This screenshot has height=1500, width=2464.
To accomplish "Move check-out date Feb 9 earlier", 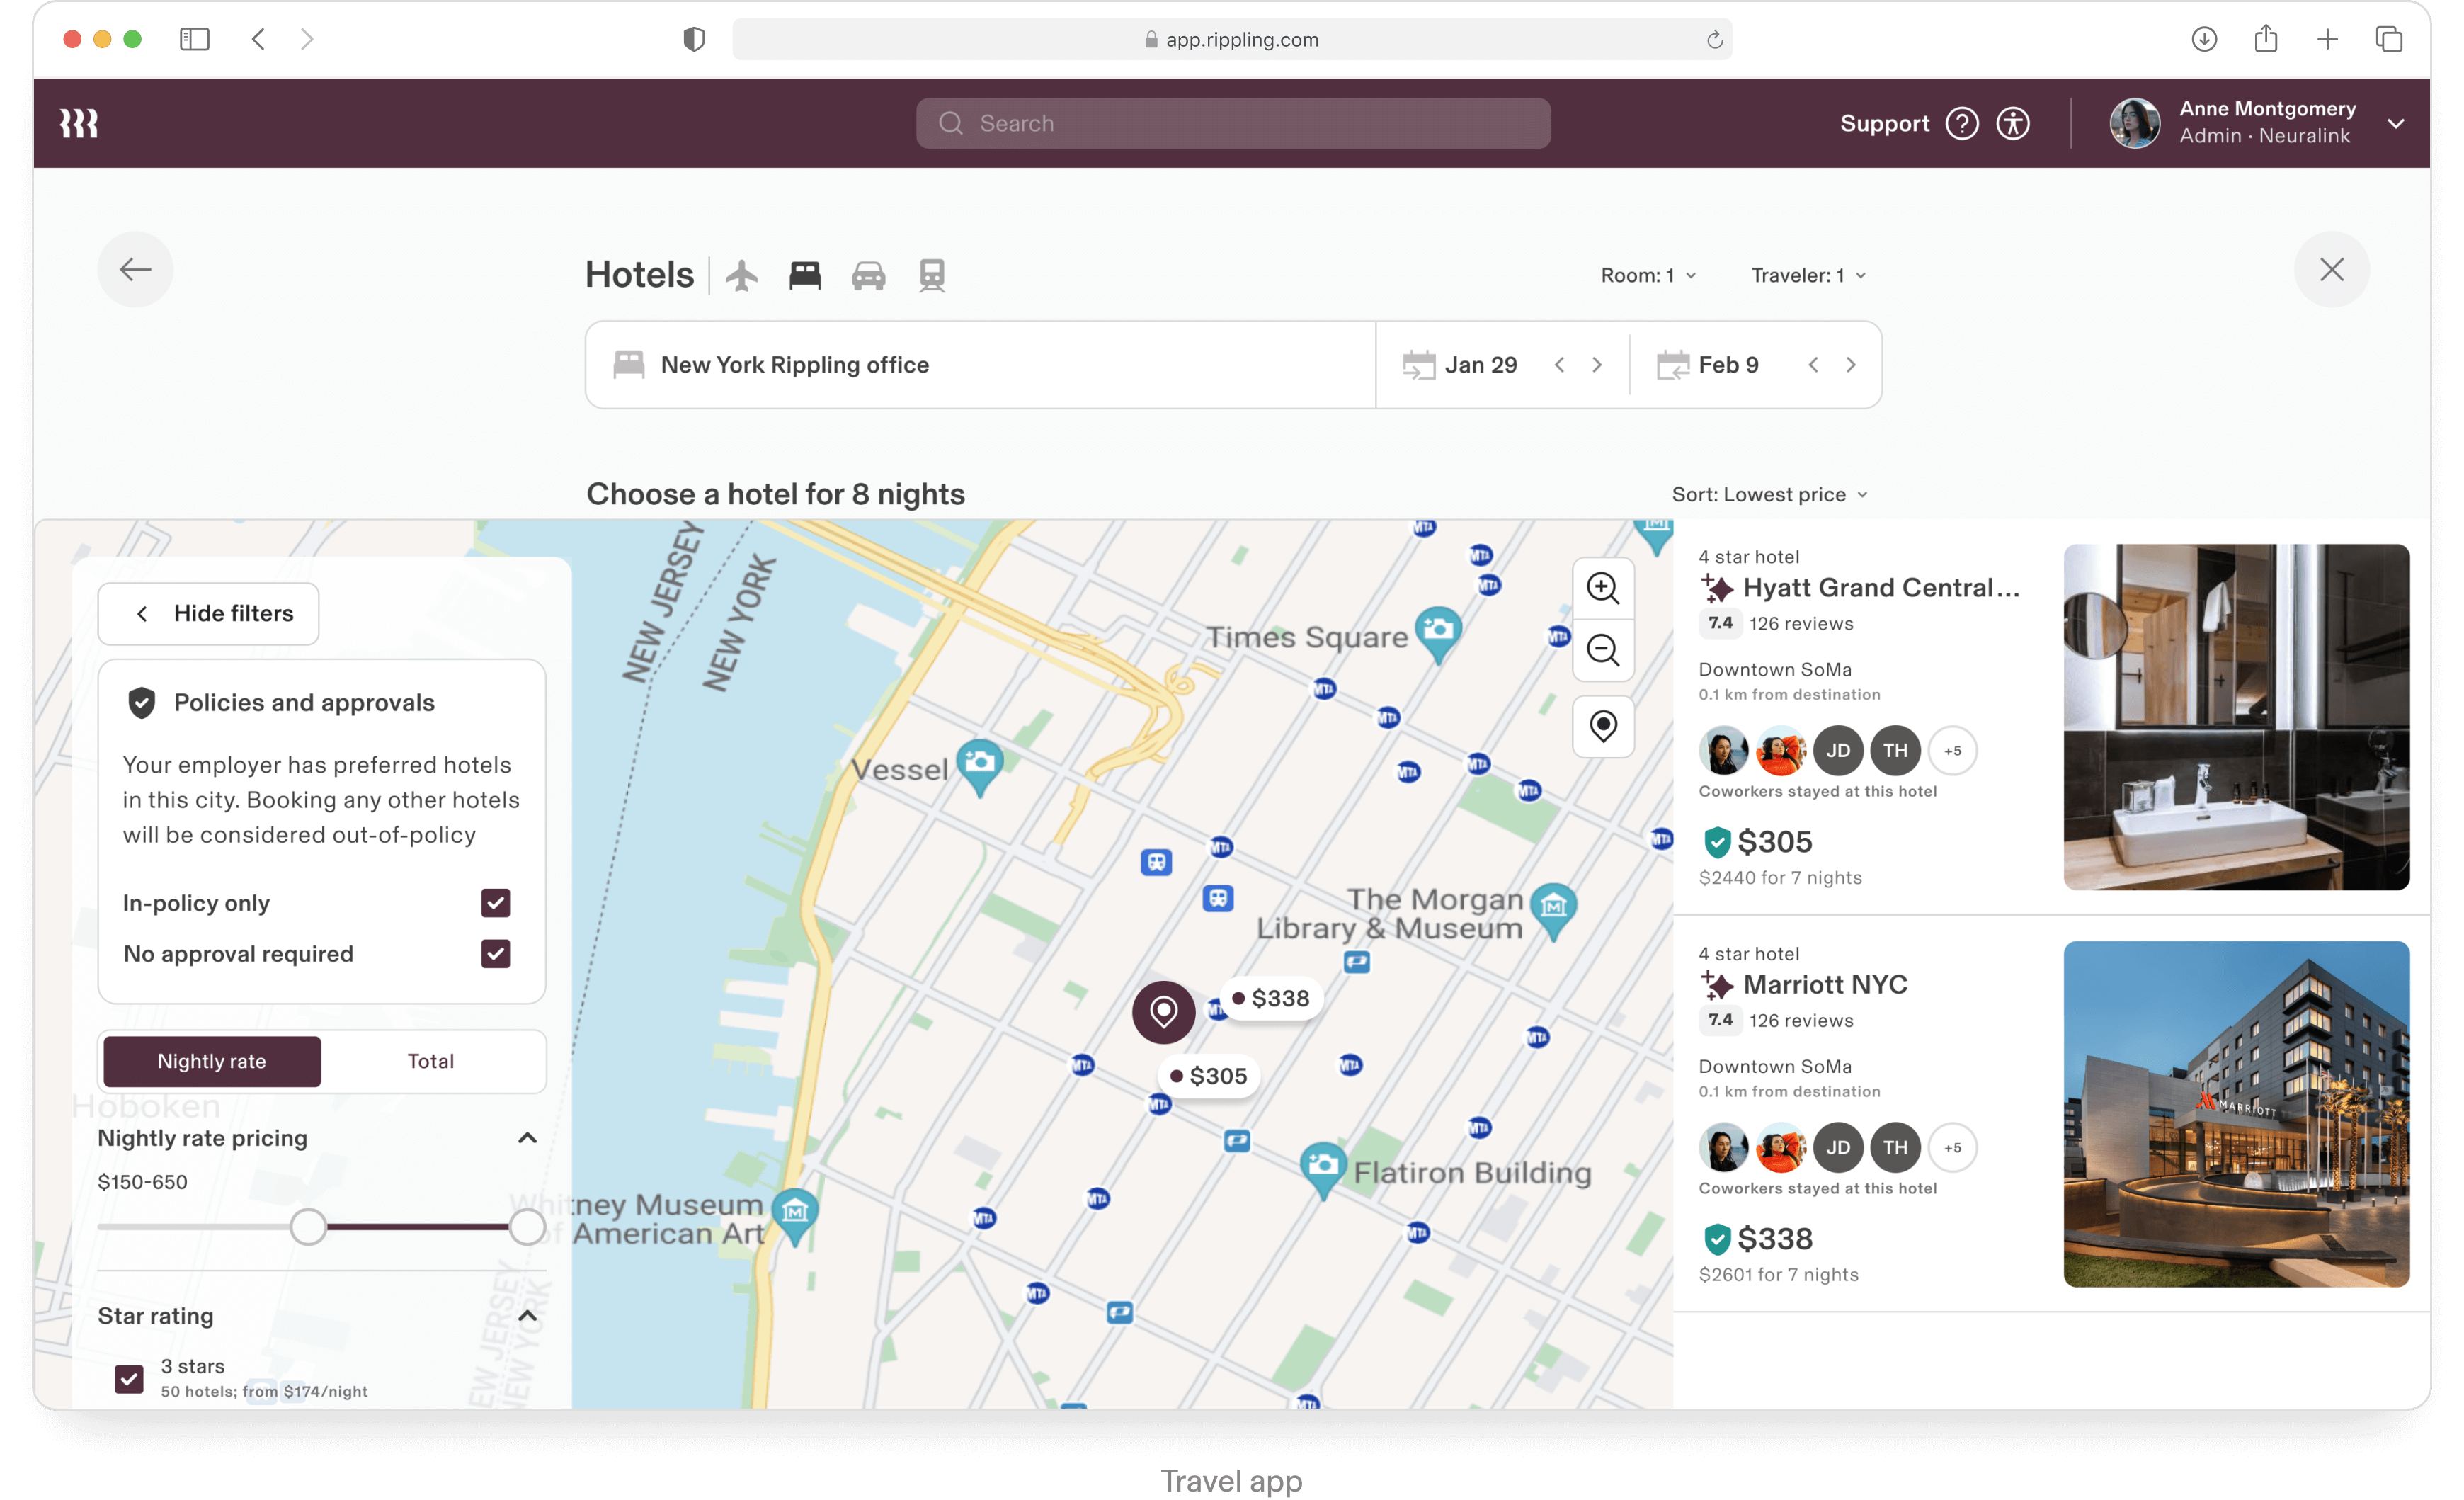I will click(1813, 365).
